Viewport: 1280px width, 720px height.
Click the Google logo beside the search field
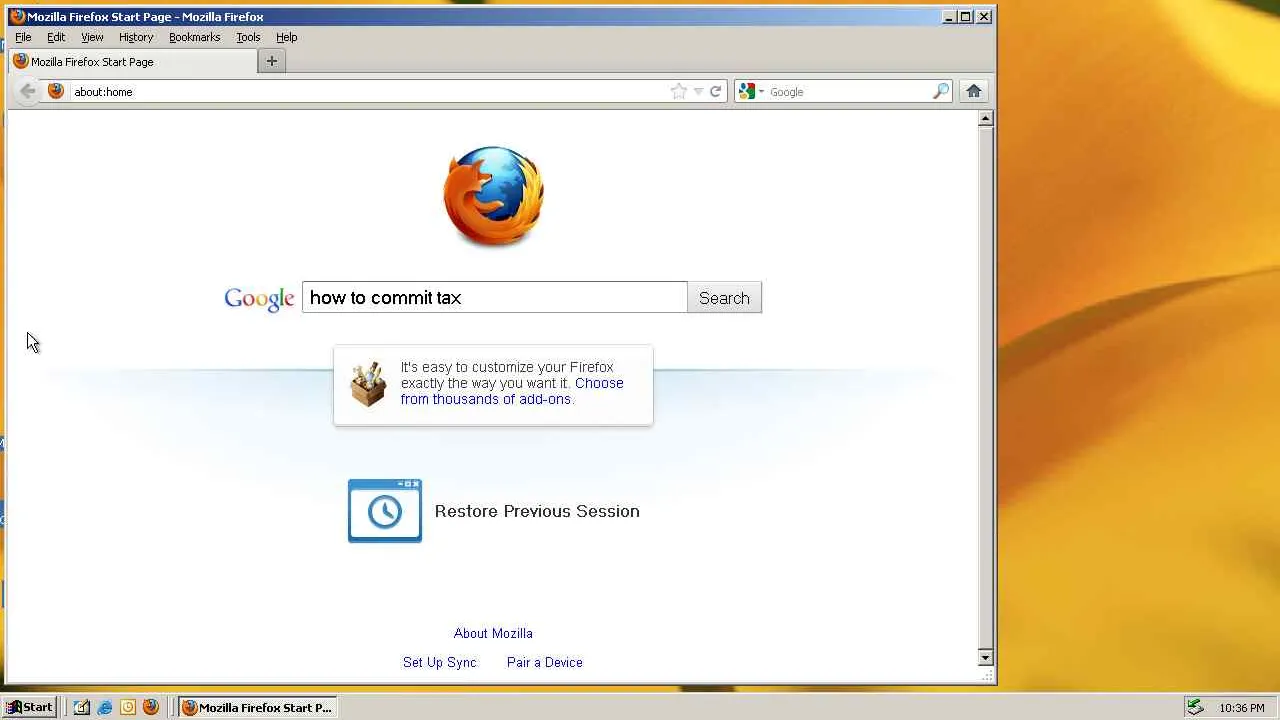click(x=259, y=299)
